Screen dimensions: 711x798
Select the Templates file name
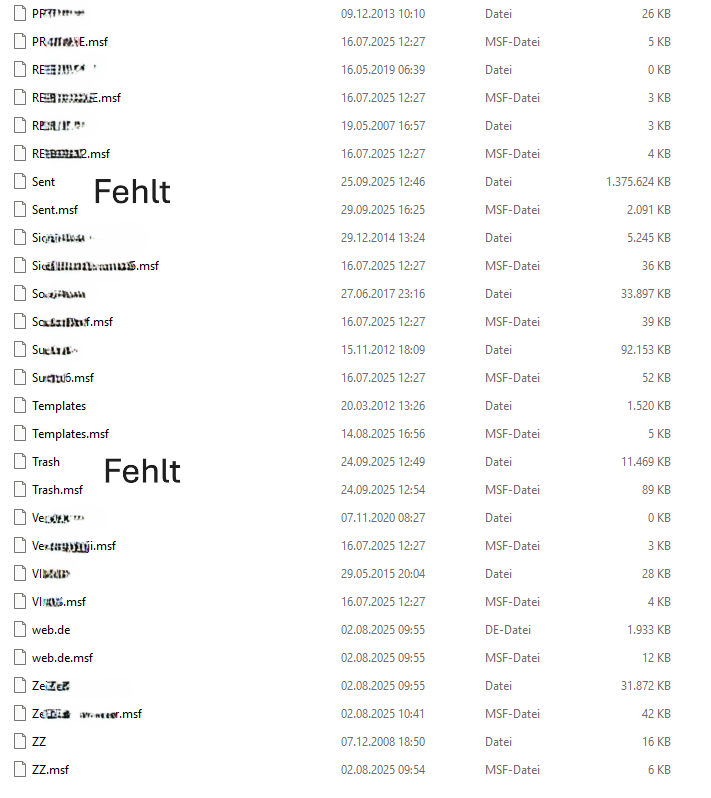coord(59,406)
